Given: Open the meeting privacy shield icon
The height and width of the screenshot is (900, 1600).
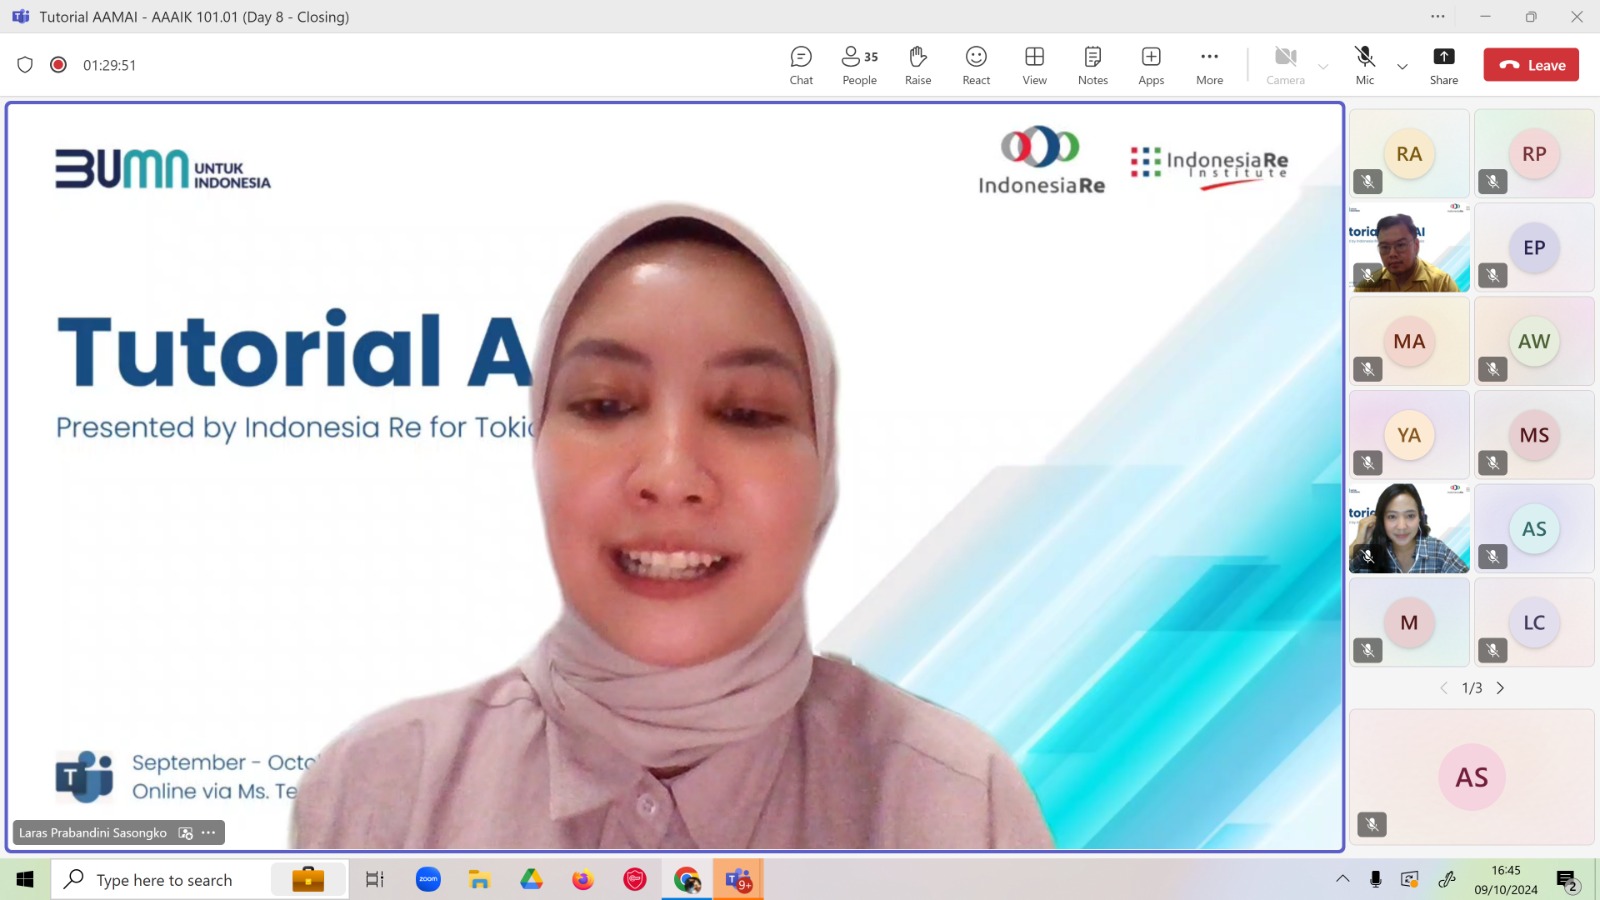Looking at the screenshot, I should (25, 65).
